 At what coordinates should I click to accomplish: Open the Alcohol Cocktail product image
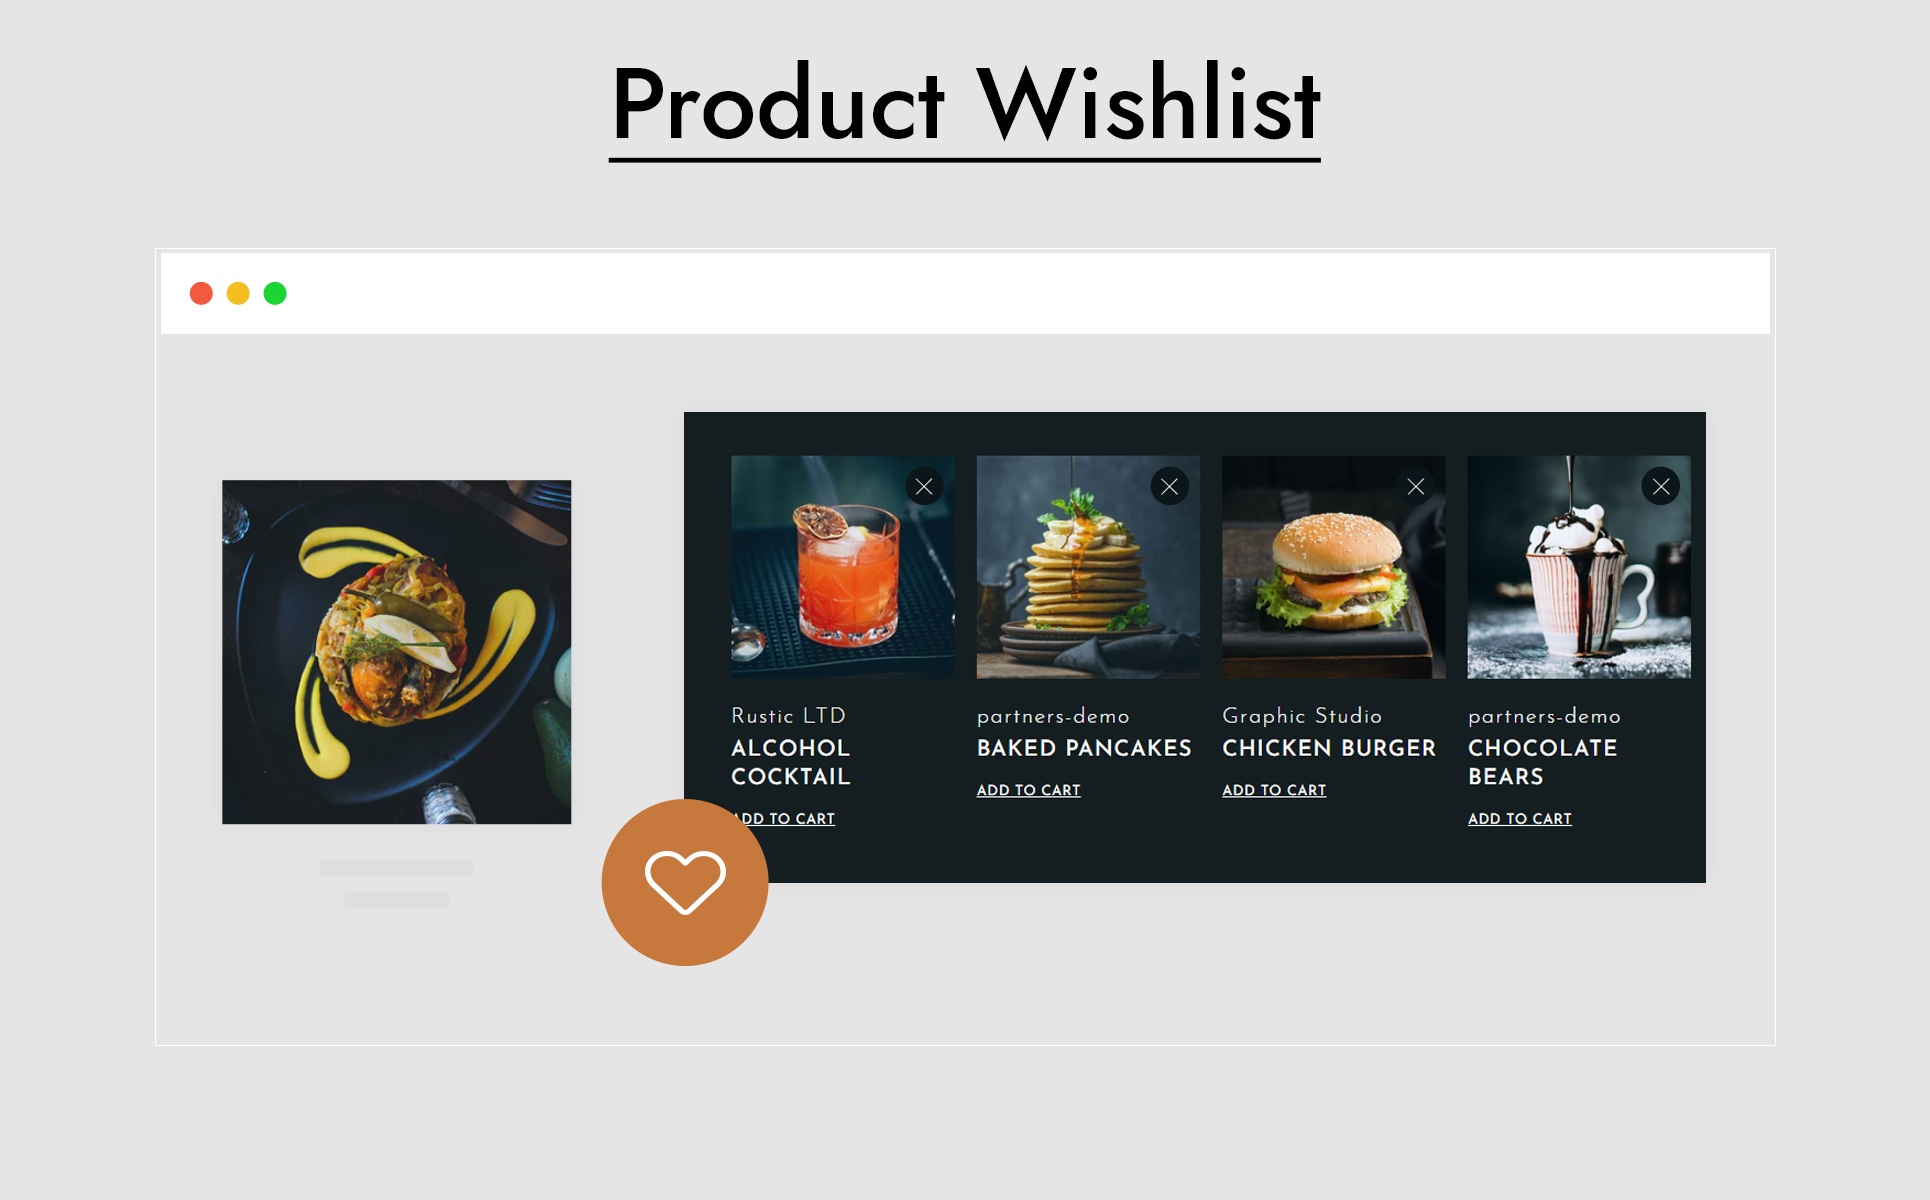842,567
